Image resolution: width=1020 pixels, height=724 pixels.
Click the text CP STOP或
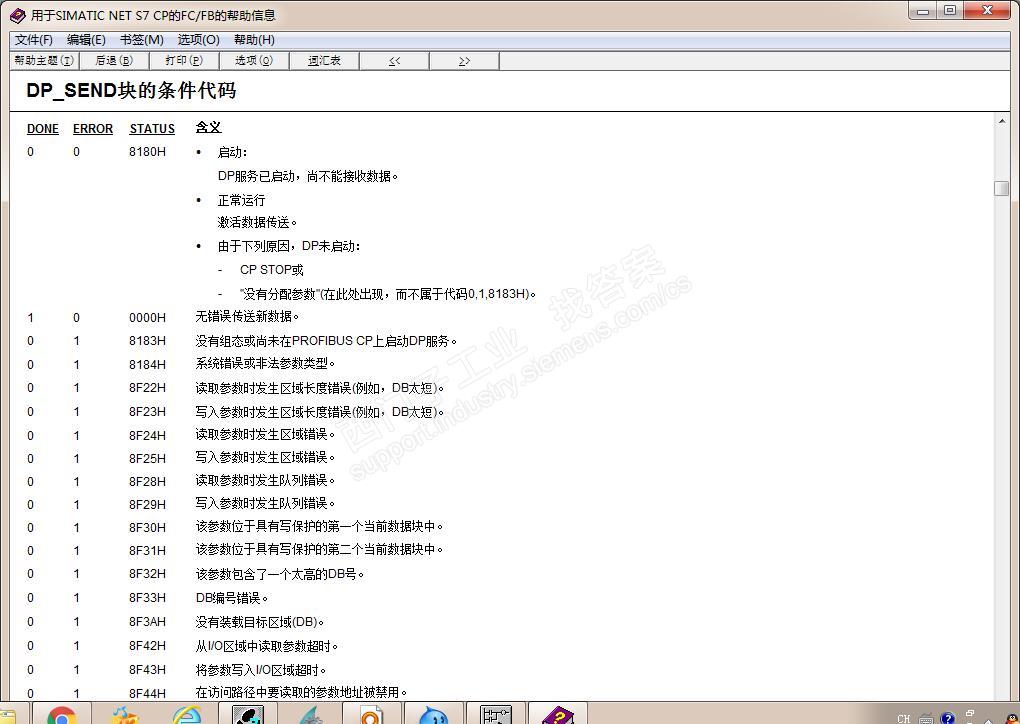272,270
